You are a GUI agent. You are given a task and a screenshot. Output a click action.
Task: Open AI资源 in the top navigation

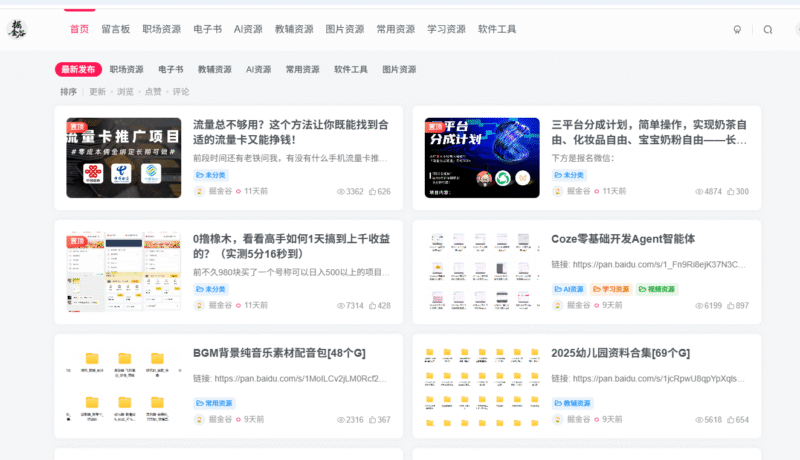coord(248,29)
